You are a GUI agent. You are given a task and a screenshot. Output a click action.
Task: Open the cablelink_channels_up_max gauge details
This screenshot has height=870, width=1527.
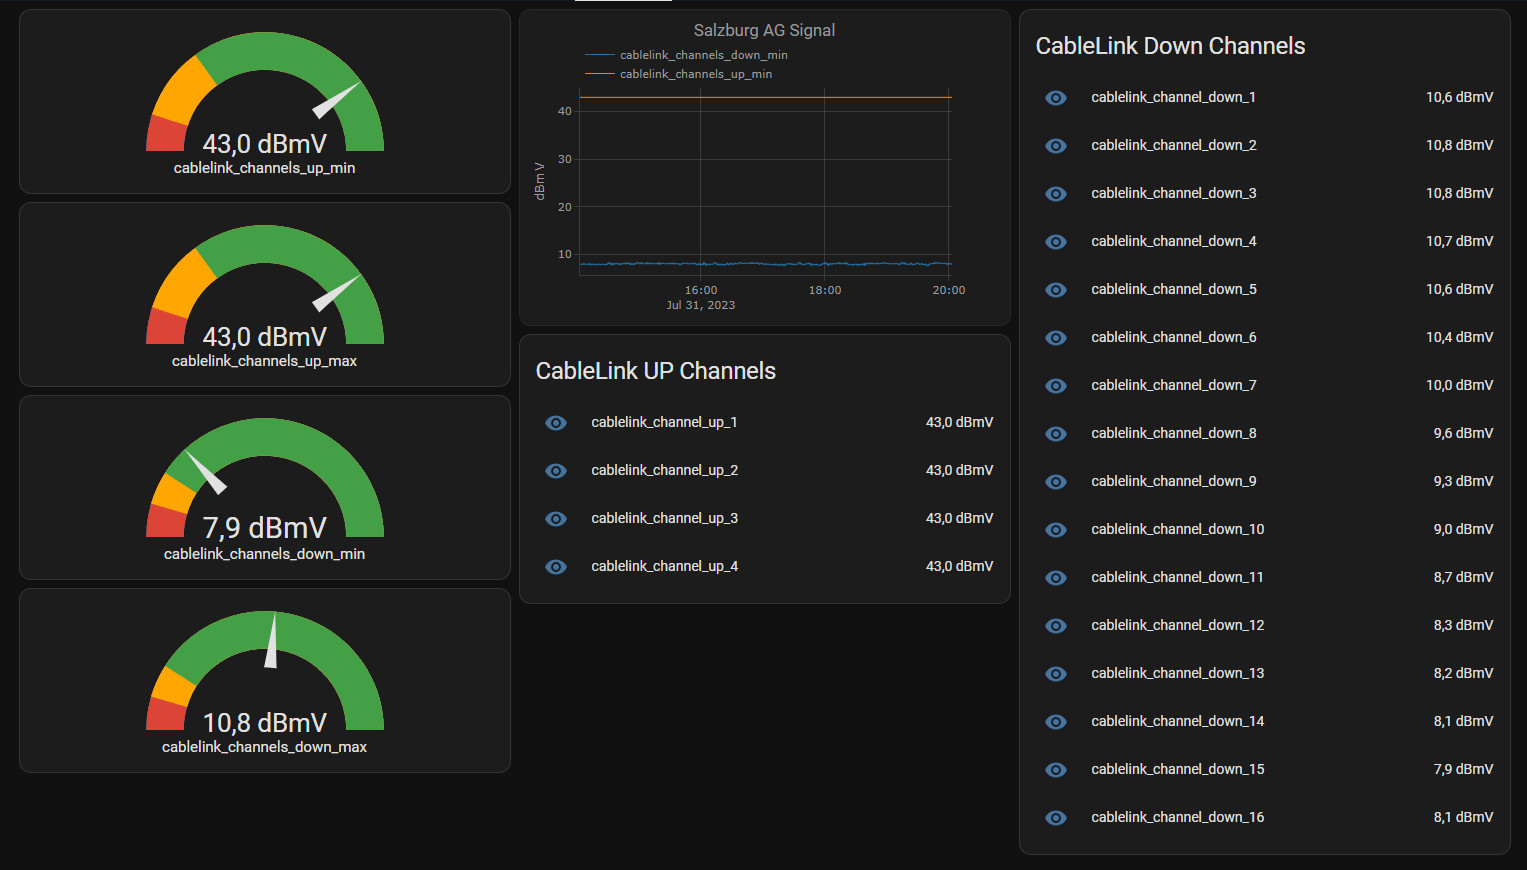(x=265, y=295)
